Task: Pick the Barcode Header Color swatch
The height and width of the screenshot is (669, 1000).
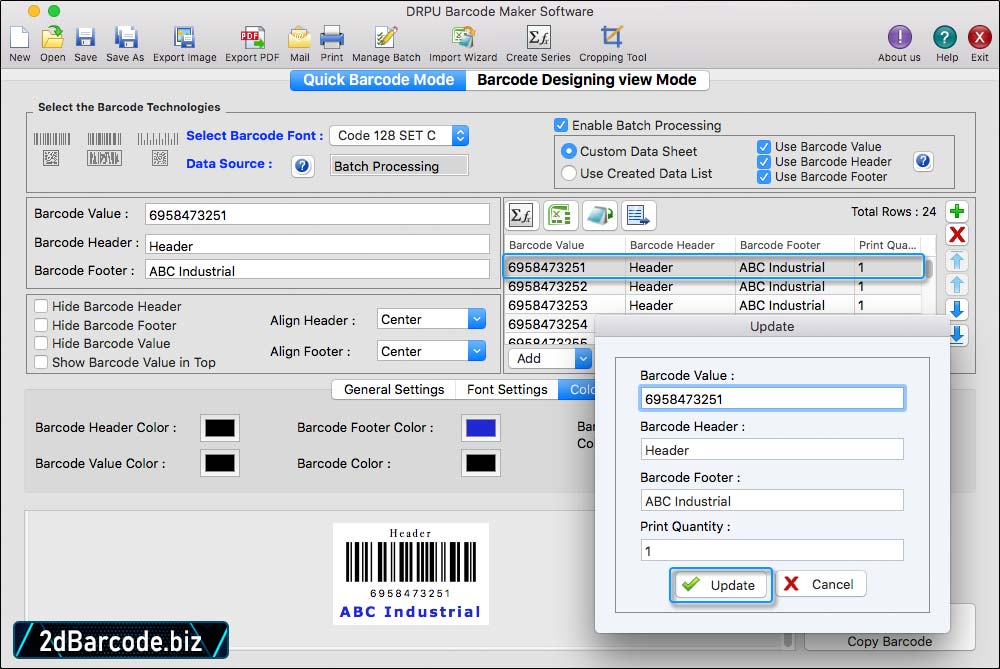Action: pyautogui.click(x=220, y=427)
